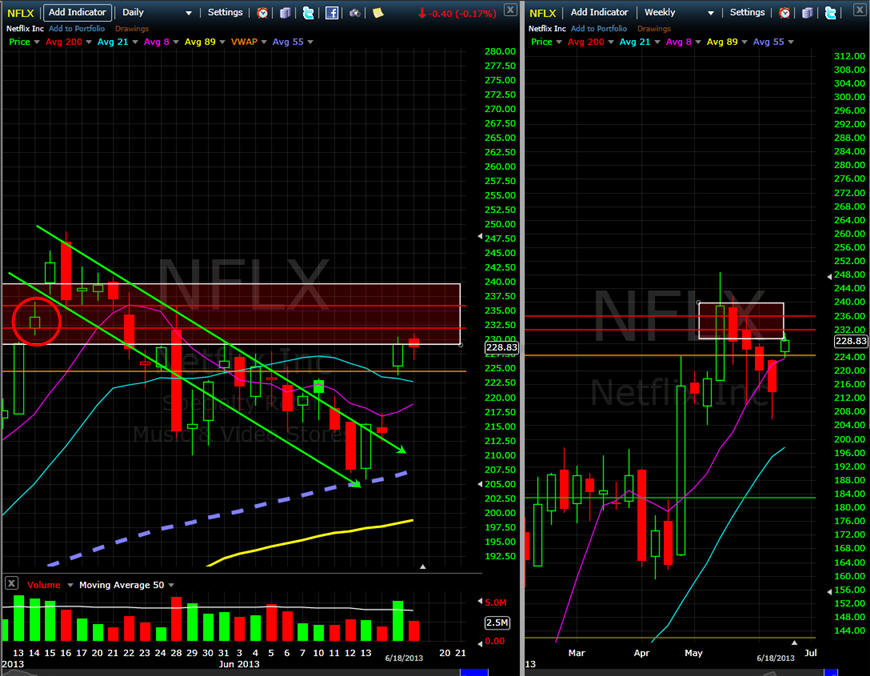The width and height of the screenshot is (870, 676).
Task: Click the NFLX ticker symbol in Weekly chart
Action: click(x=543, y=13)
